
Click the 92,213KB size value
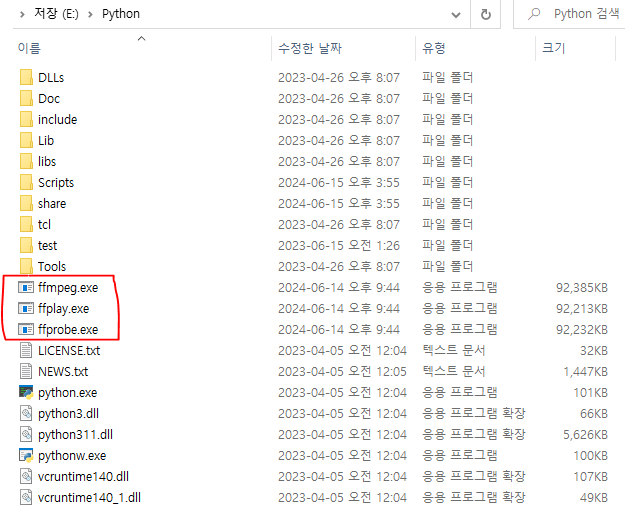(582, 309)
